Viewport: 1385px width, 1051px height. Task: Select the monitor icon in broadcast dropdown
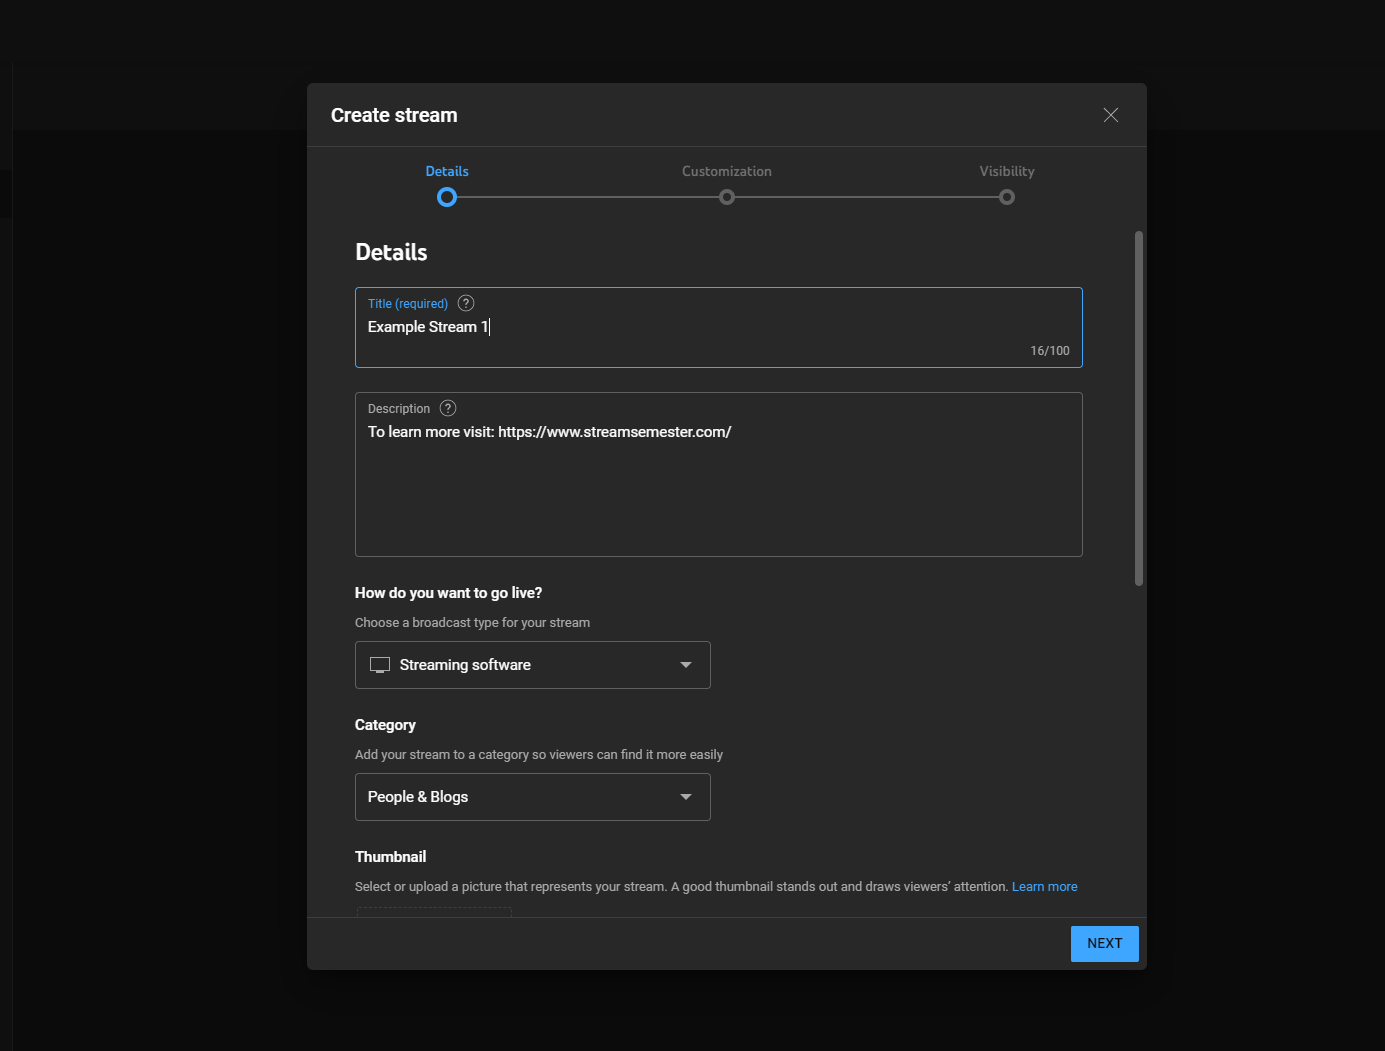click(x=380, y=665)
